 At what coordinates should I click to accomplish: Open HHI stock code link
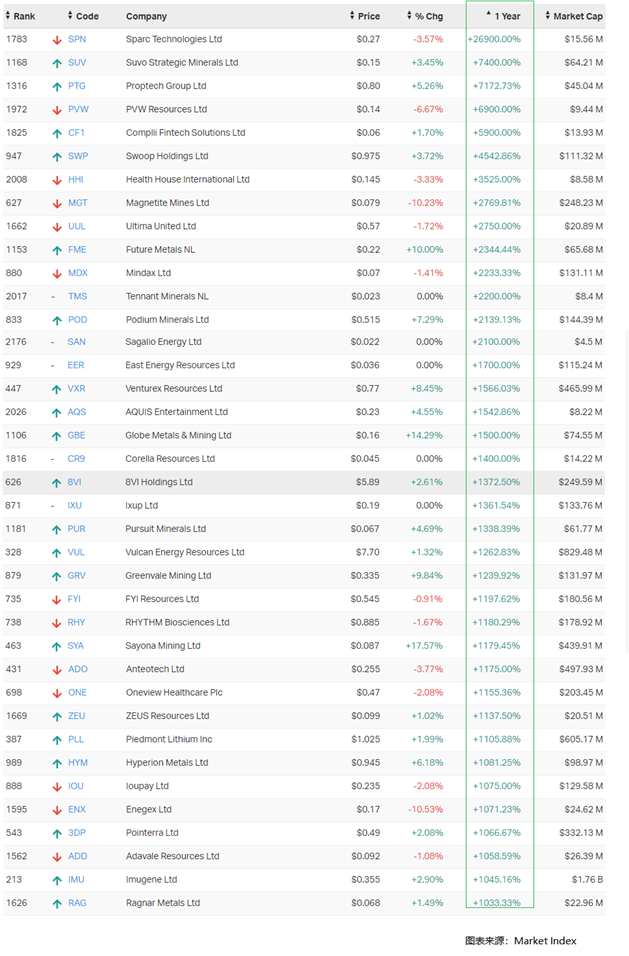point(76,179)
